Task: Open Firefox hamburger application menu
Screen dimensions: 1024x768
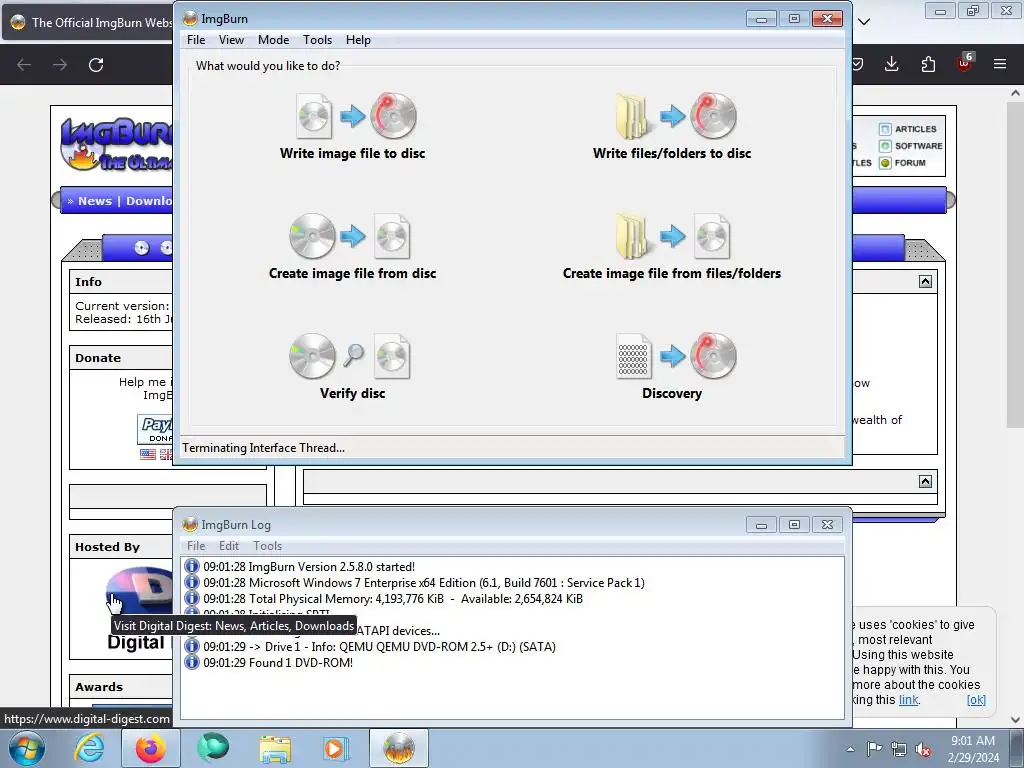Action: pos(1000,64)
